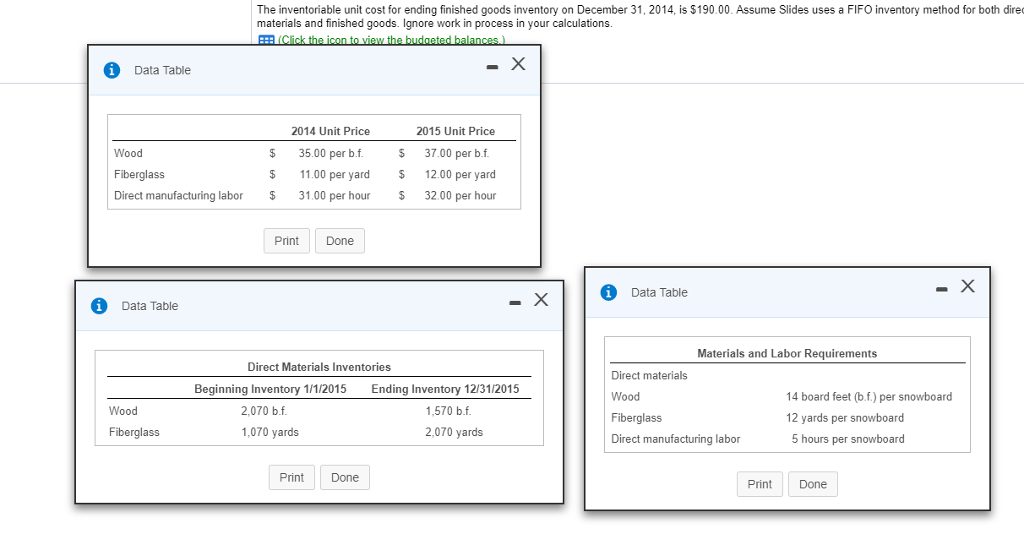1024x534 pixels.
Task: Click info icon in Materials and Labor Requirements dialog
Action: point(608,292)
